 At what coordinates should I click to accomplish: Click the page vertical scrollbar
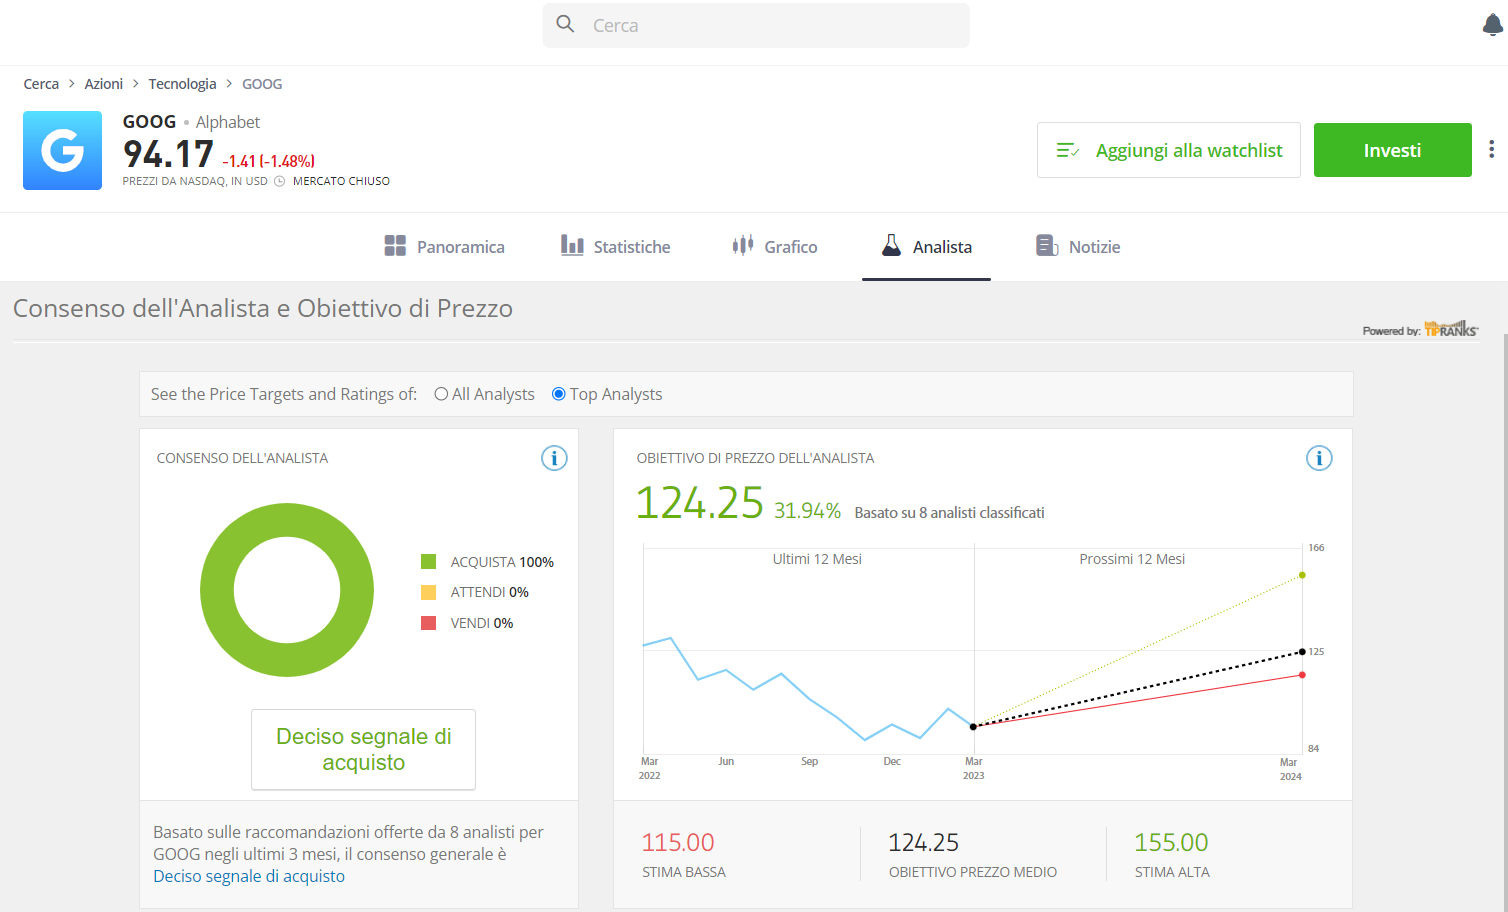tap(1504, 620)
